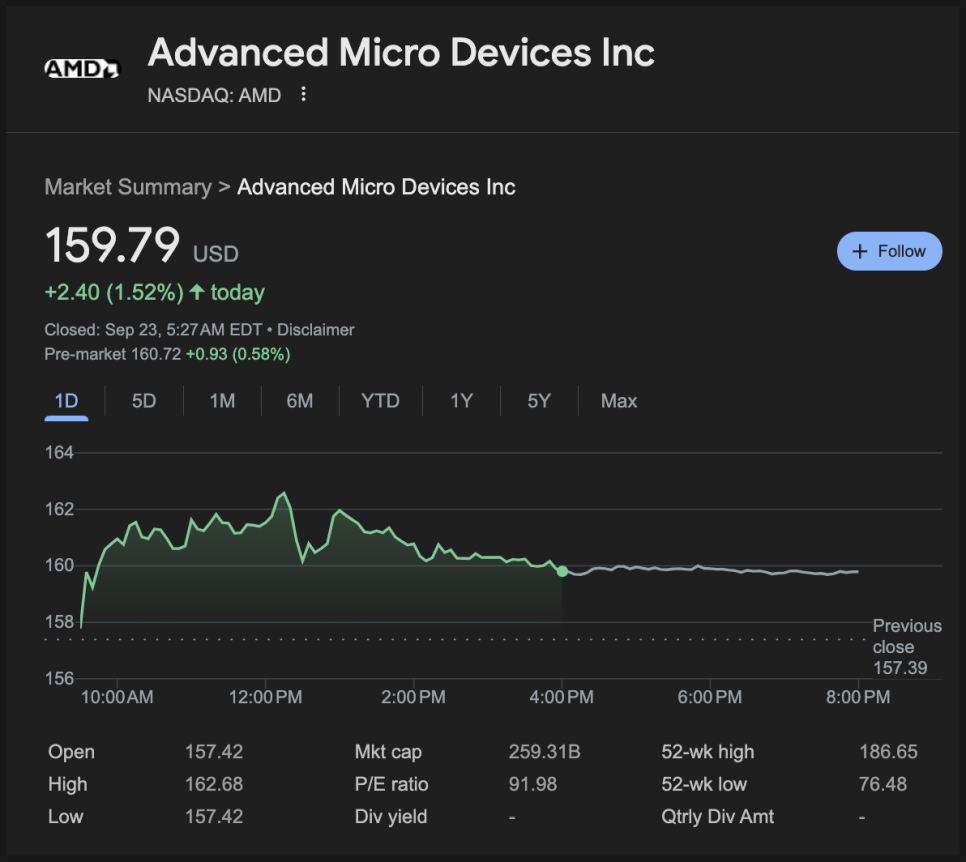Click the AMD company logo
The height and width of the screenshot is (862, 966).
[83, 68]
